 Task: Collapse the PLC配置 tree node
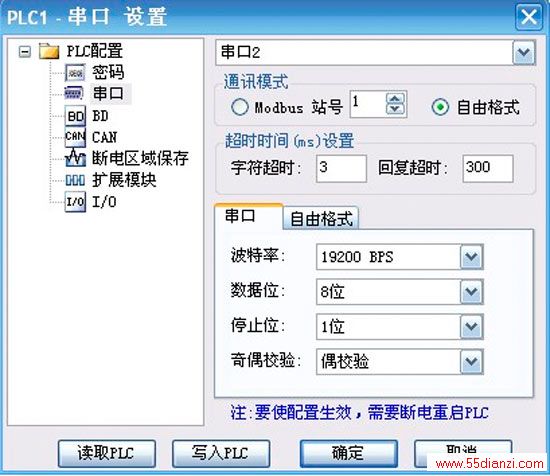coord(24,52)
